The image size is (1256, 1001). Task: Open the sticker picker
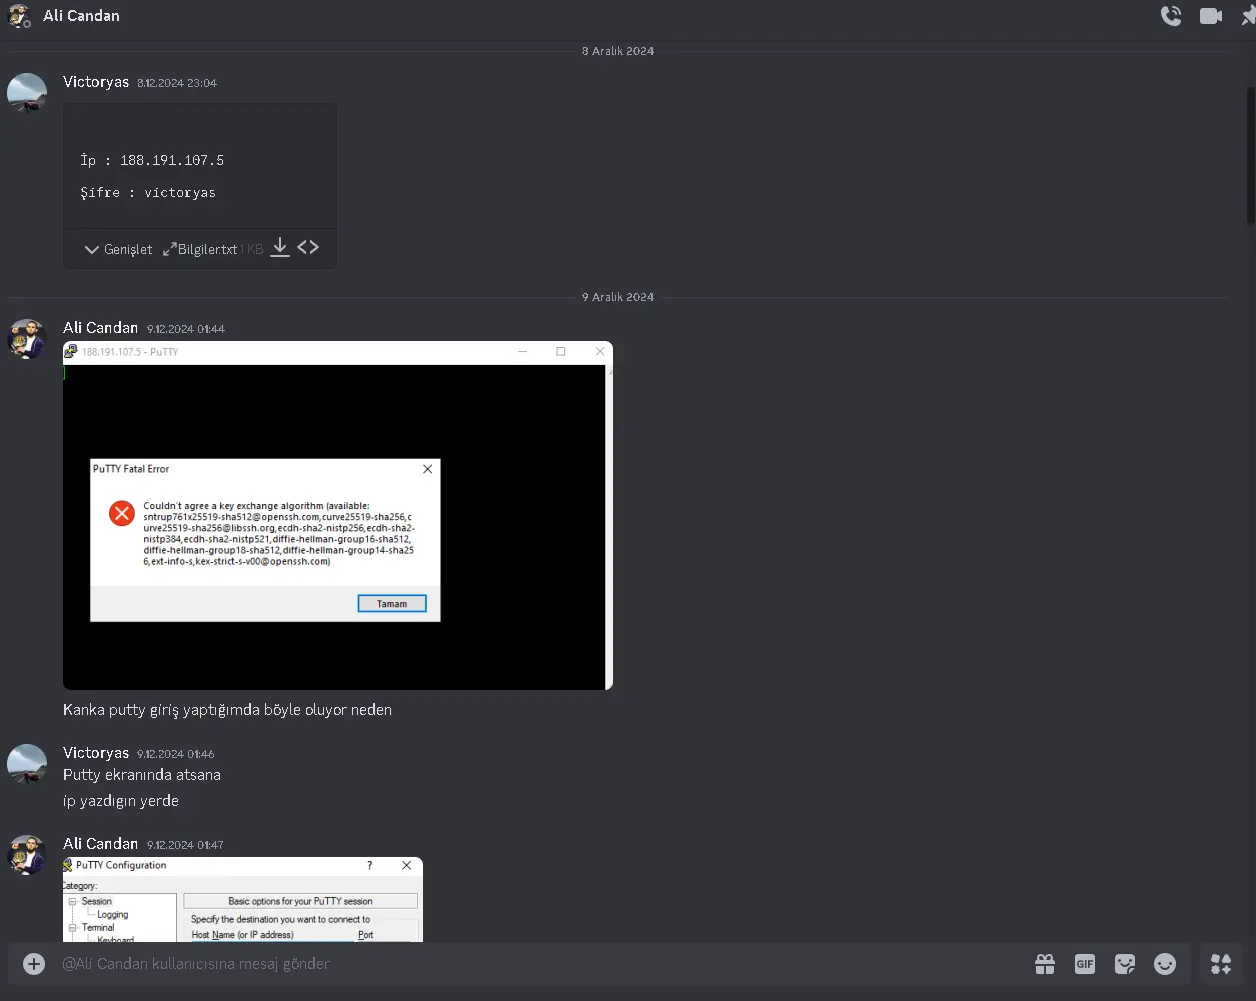point(1125,964)
